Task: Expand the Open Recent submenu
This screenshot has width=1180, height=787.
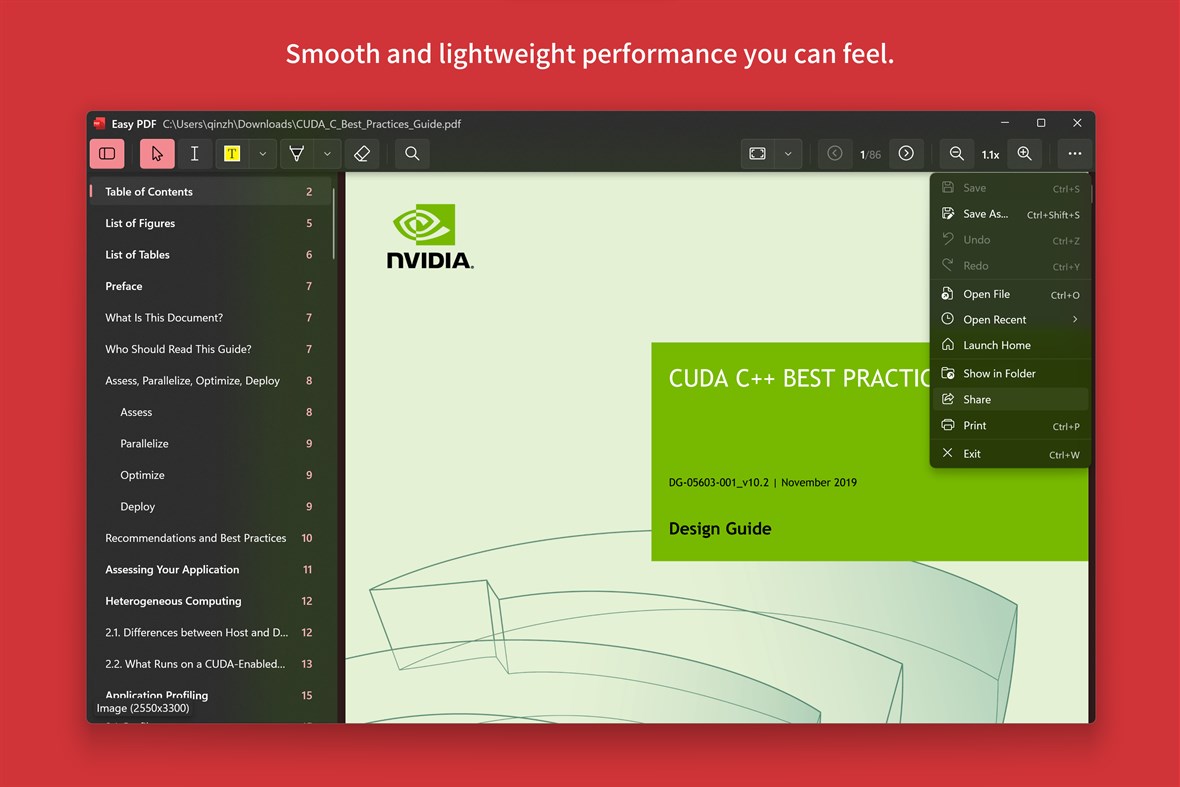Action: pyautogui.click(x=1010, y=320)
